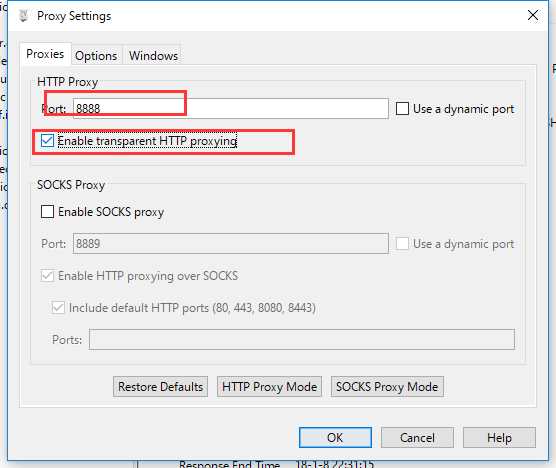Toggle SOCKS Use a dynamic port checkbox
556x468 pixels.
click(402, 244)
